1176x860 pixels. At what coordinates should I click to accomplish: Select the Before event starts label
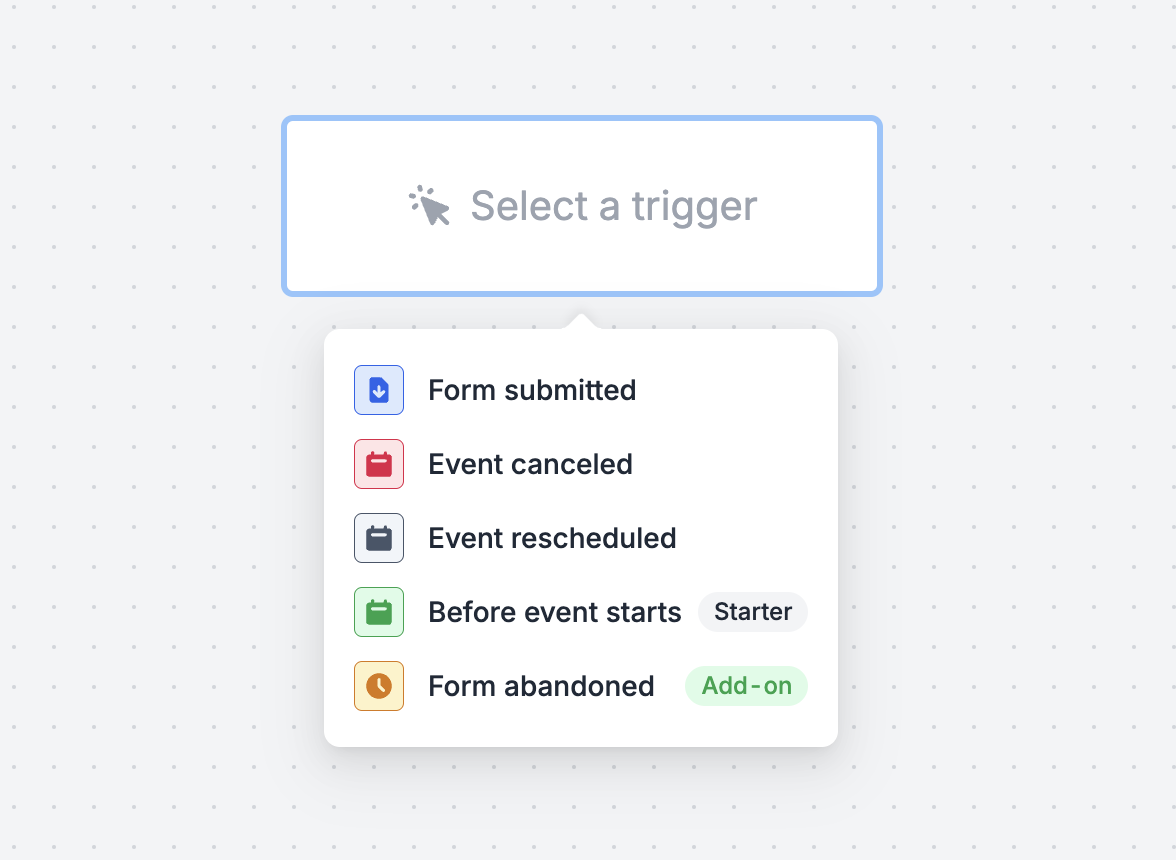point(554,613)
